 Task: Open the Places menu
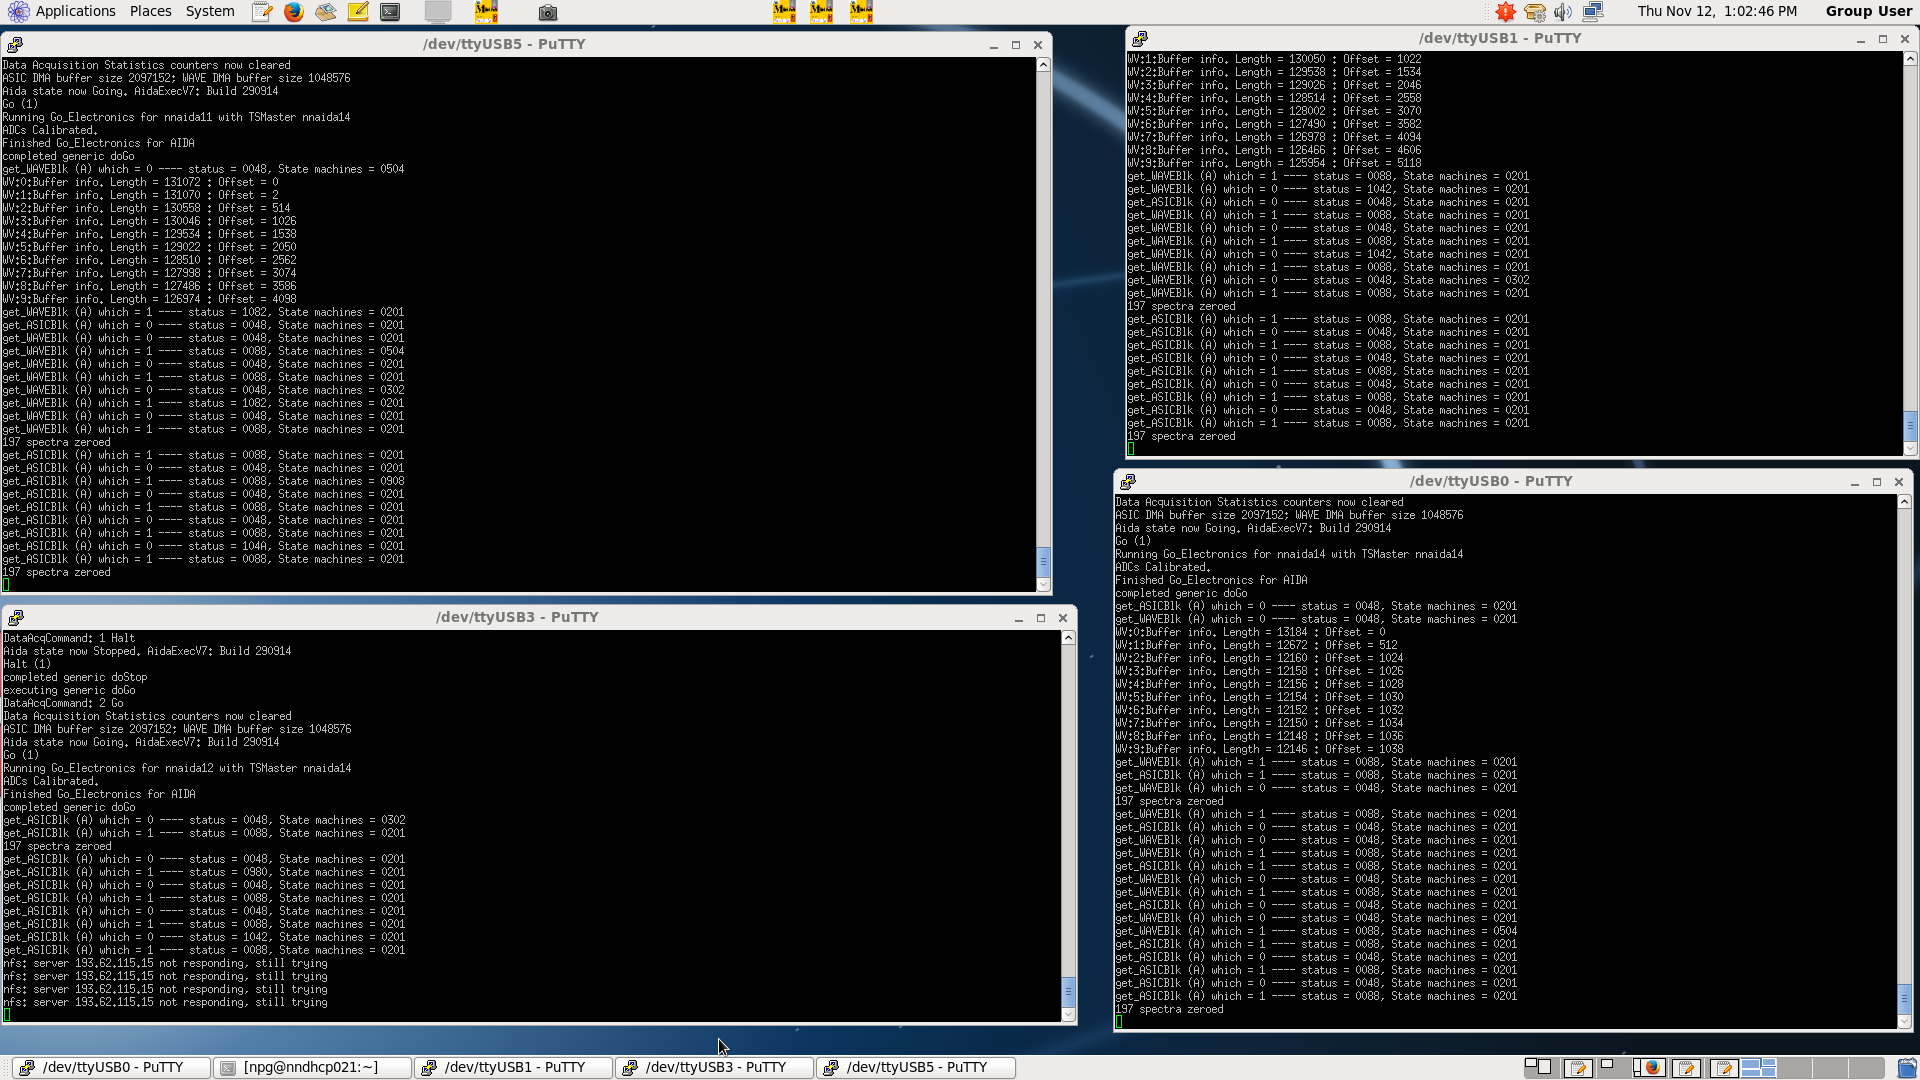150,11
